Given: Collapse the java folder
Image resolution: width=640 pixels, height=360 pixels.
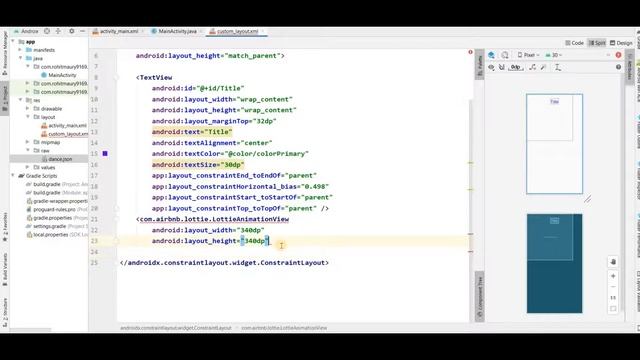Looking at the screenshot, I should (20, 58).
